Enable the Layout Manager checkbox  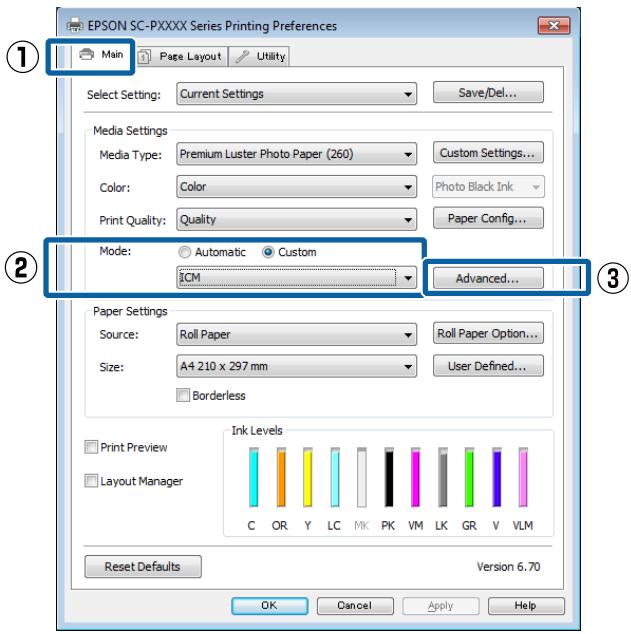91,481
